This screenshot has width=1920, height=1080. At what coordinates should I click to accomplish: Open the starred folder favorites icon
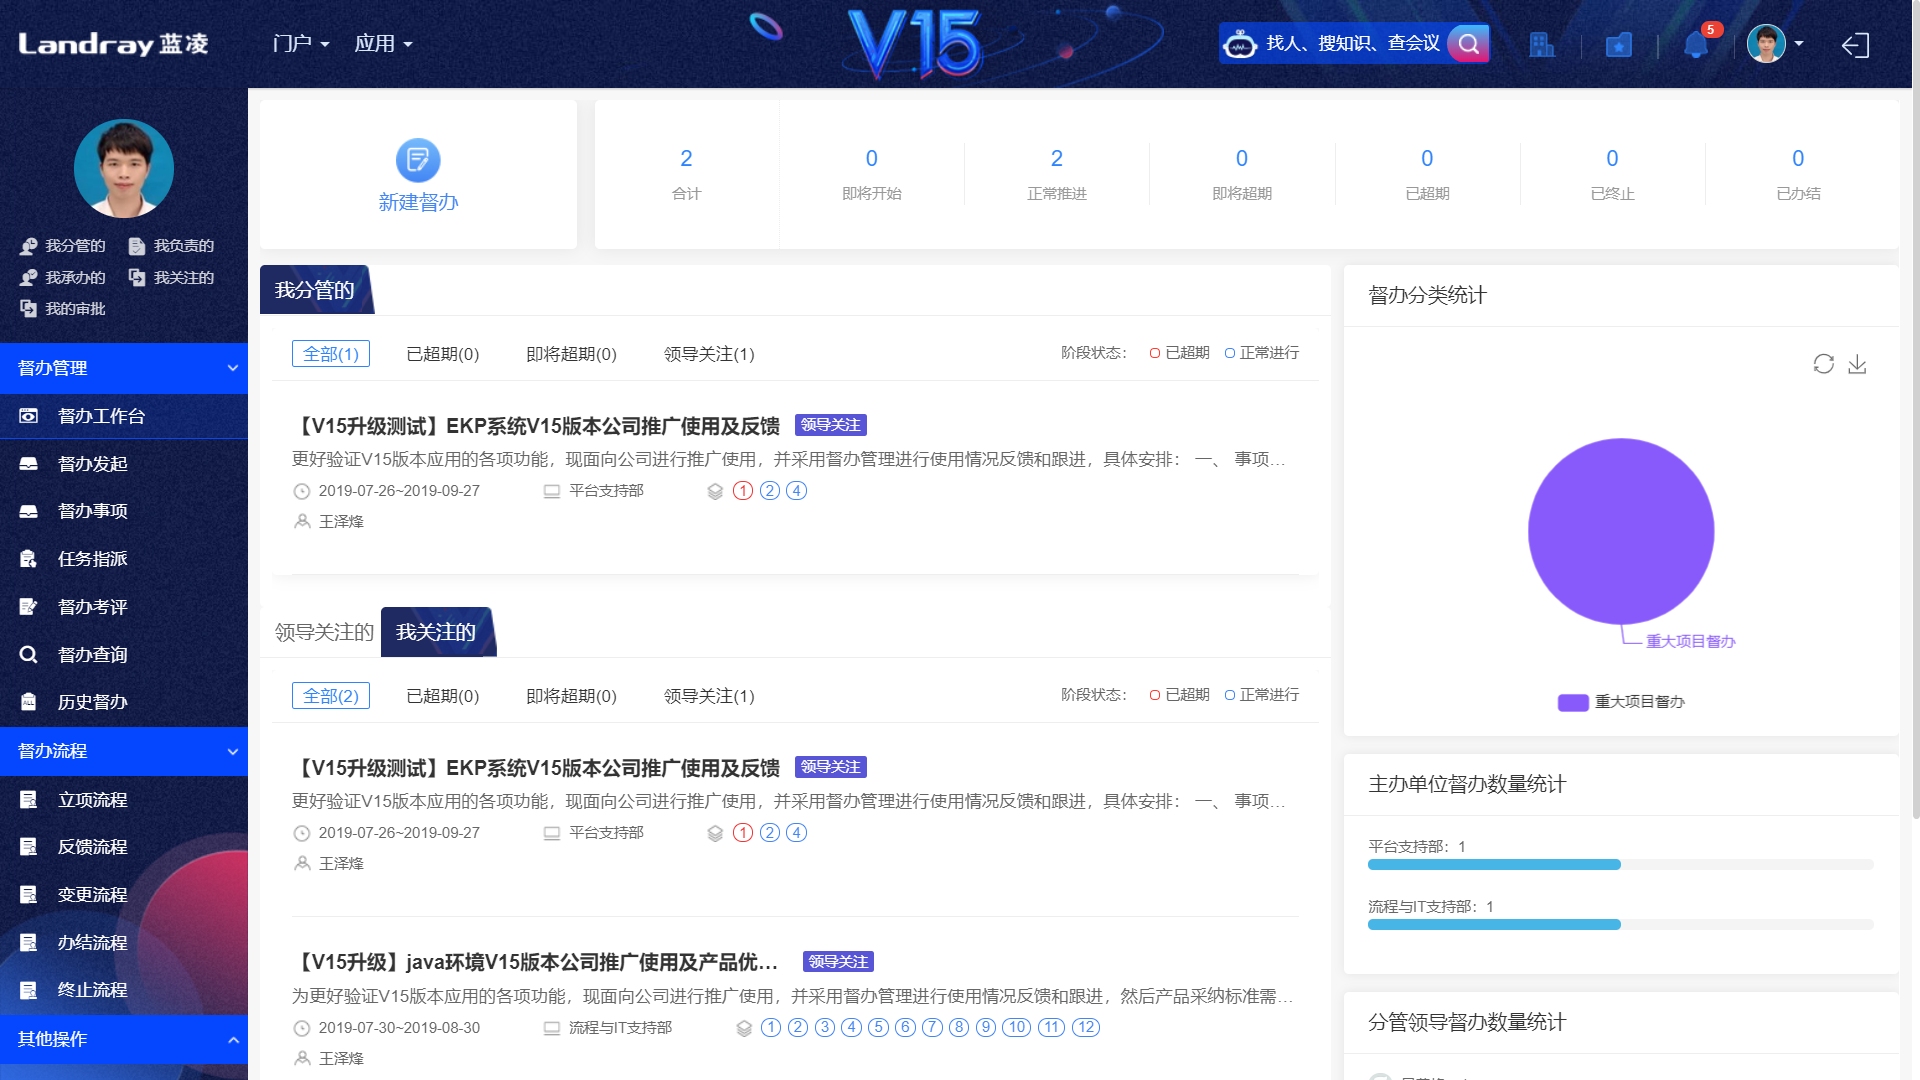pos(1618,45)
